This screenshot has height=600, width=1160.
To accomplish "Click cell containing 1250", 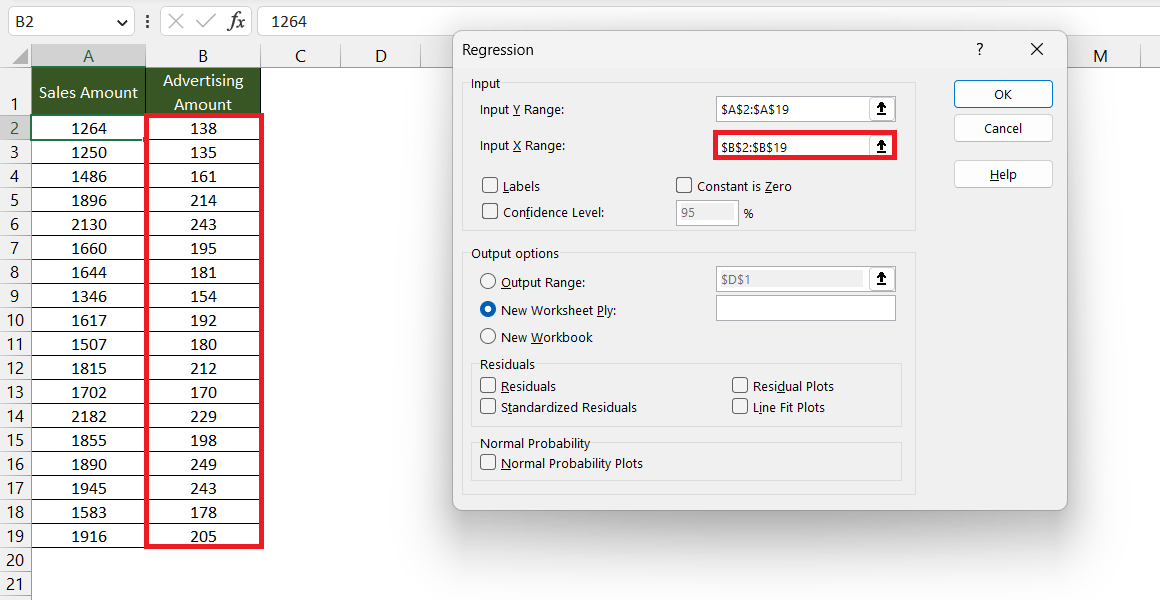I will tap(89, 152).
